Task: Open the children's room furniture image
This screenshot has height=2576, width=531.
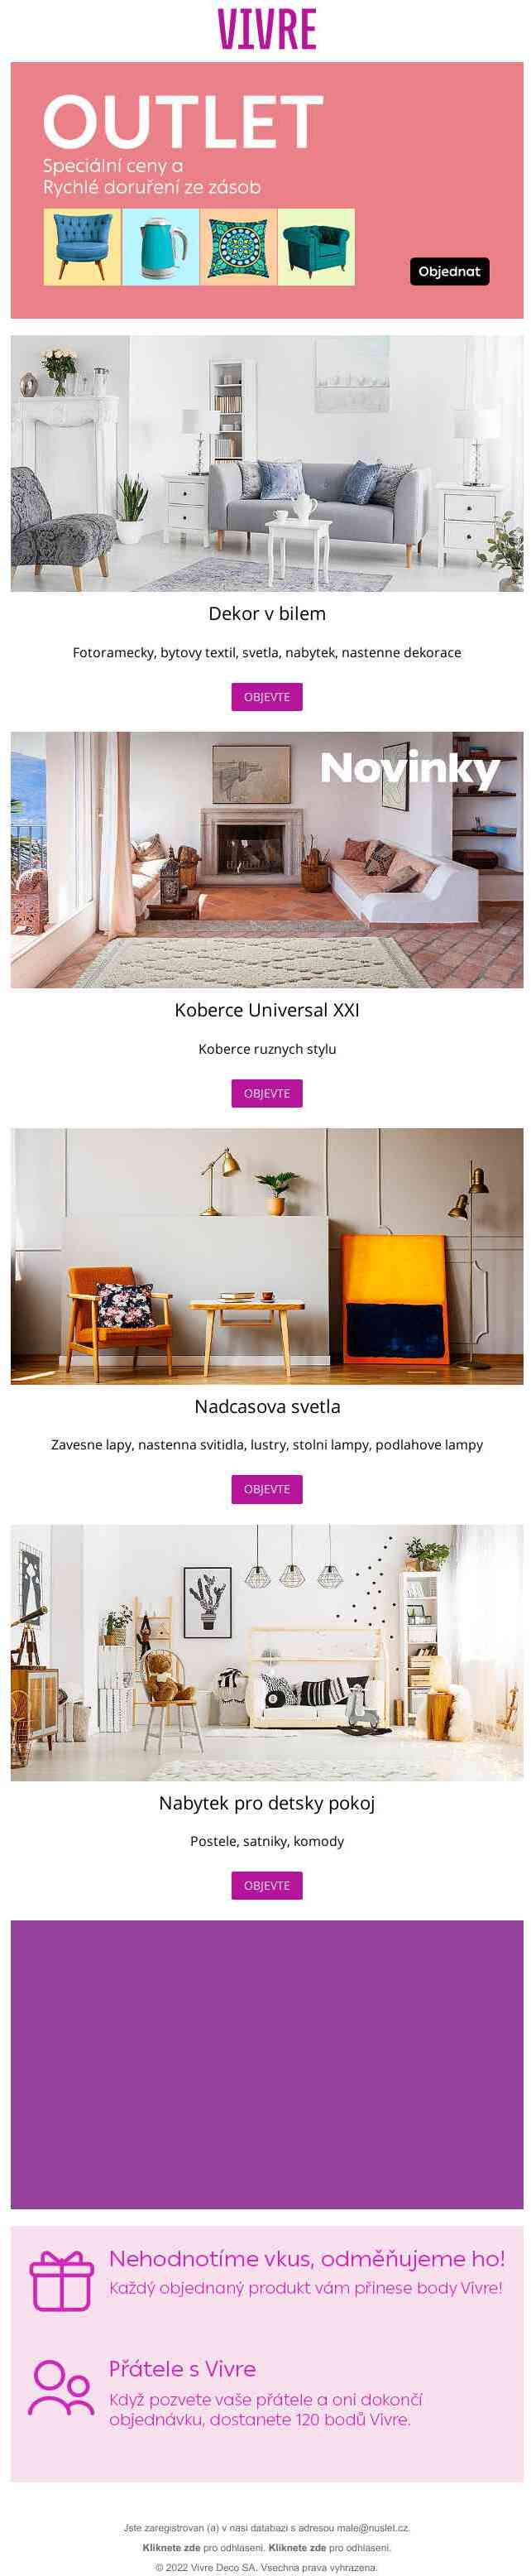Action: [x=267, y=1652]
